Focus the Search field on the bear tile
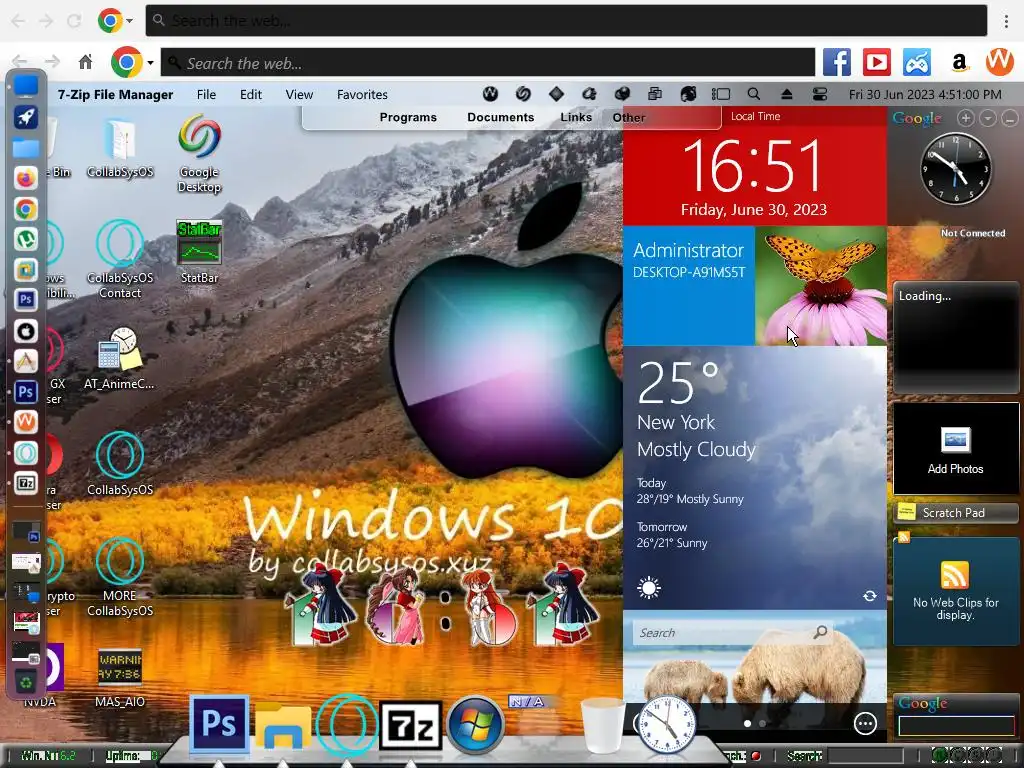This screenshot has height=768, width=1024. pos(732,632)
